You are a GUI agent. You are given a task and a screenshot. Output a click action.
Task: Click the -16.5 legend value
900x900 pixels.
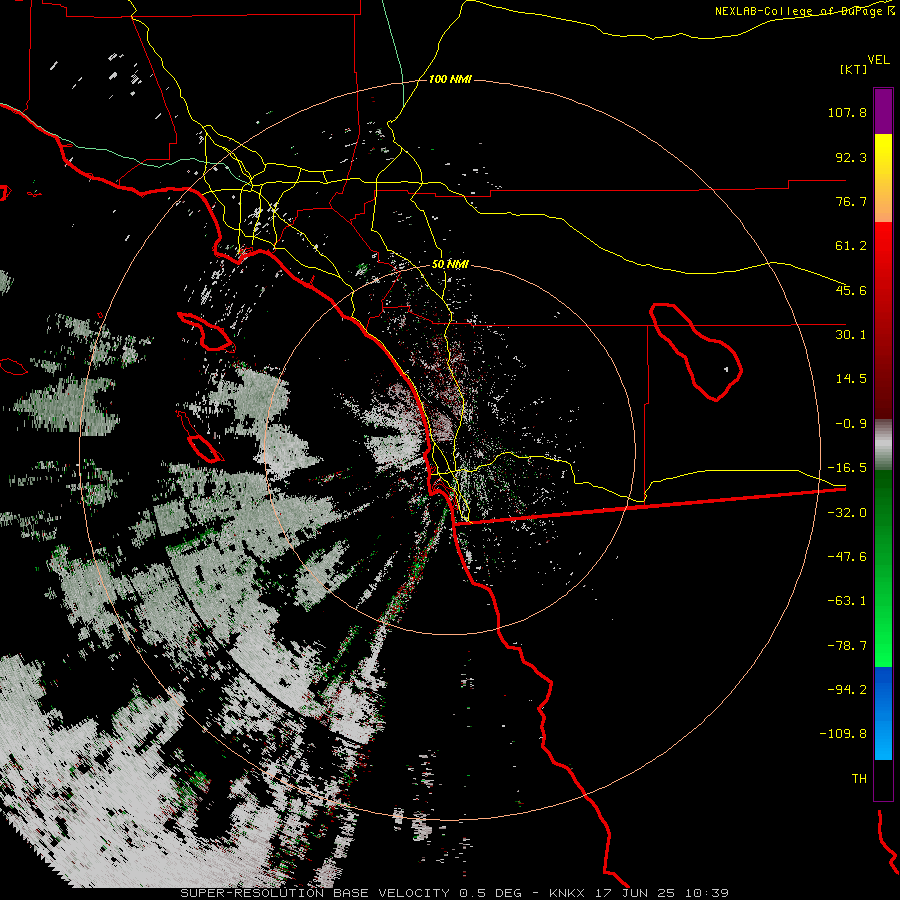click(847, 468)
